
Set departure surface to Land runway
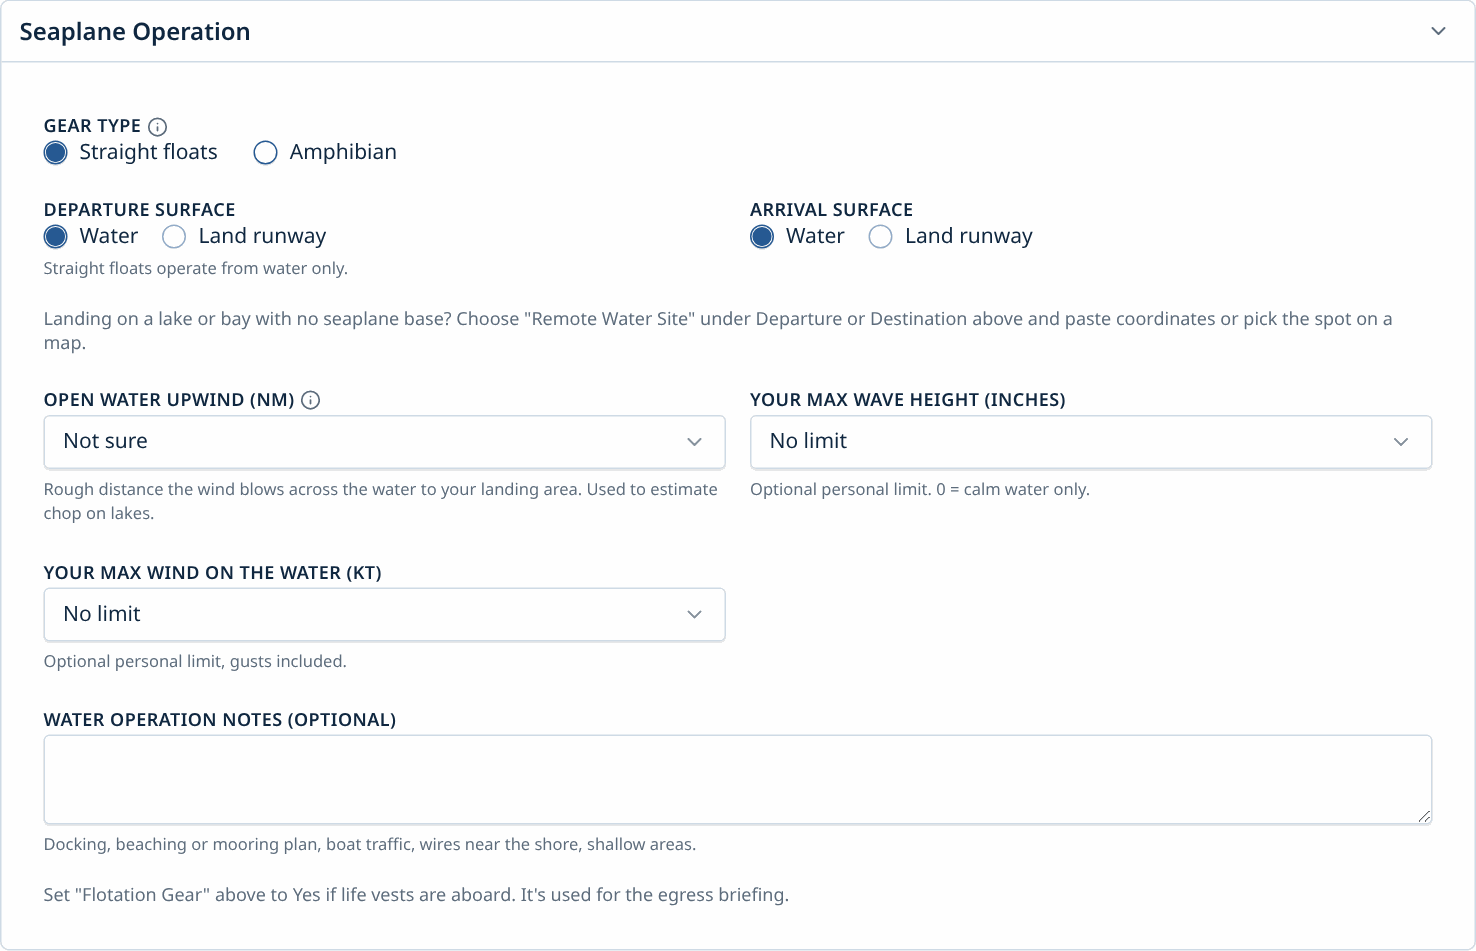click(174, 236)
